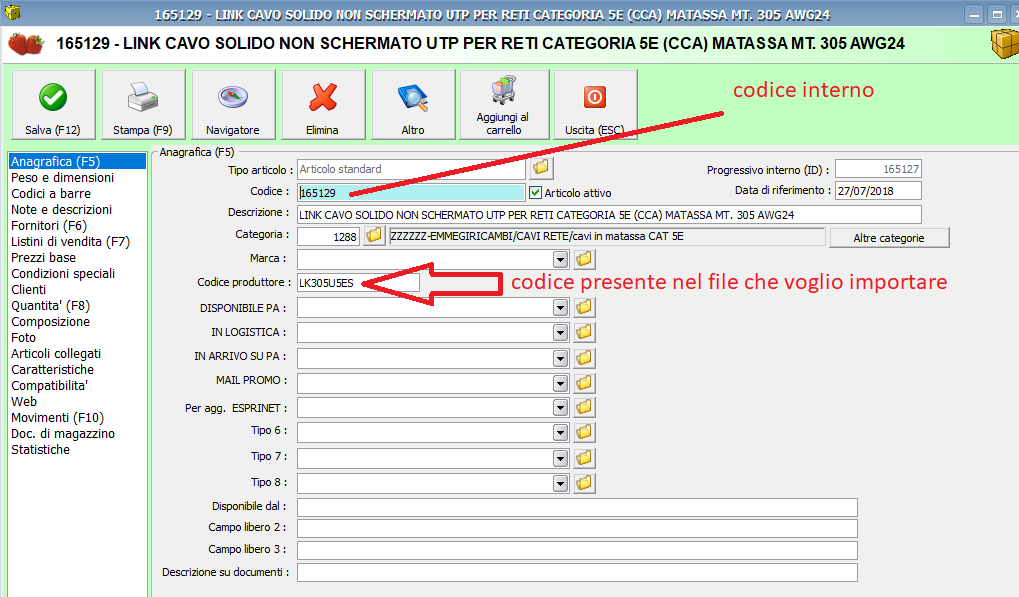
Task: Click the Elimina red X button
Action: [x=322, y=105]
